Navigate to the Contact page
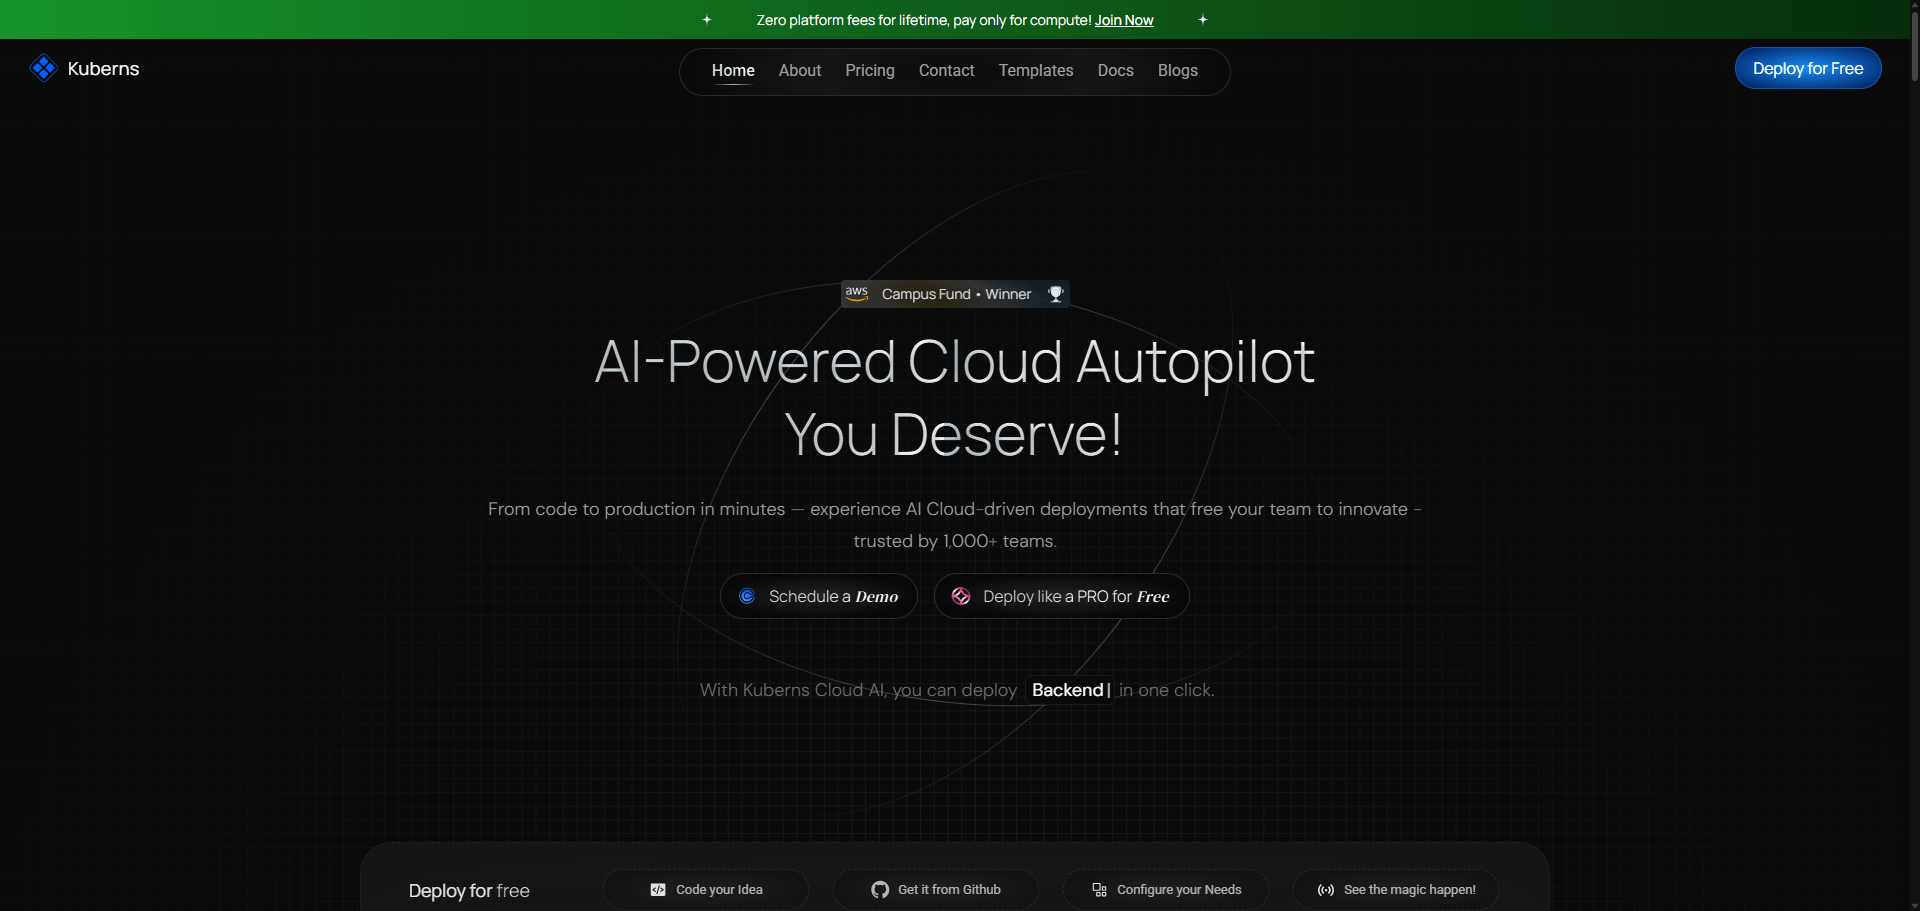Screen dimensions: 1920x911 946,70
